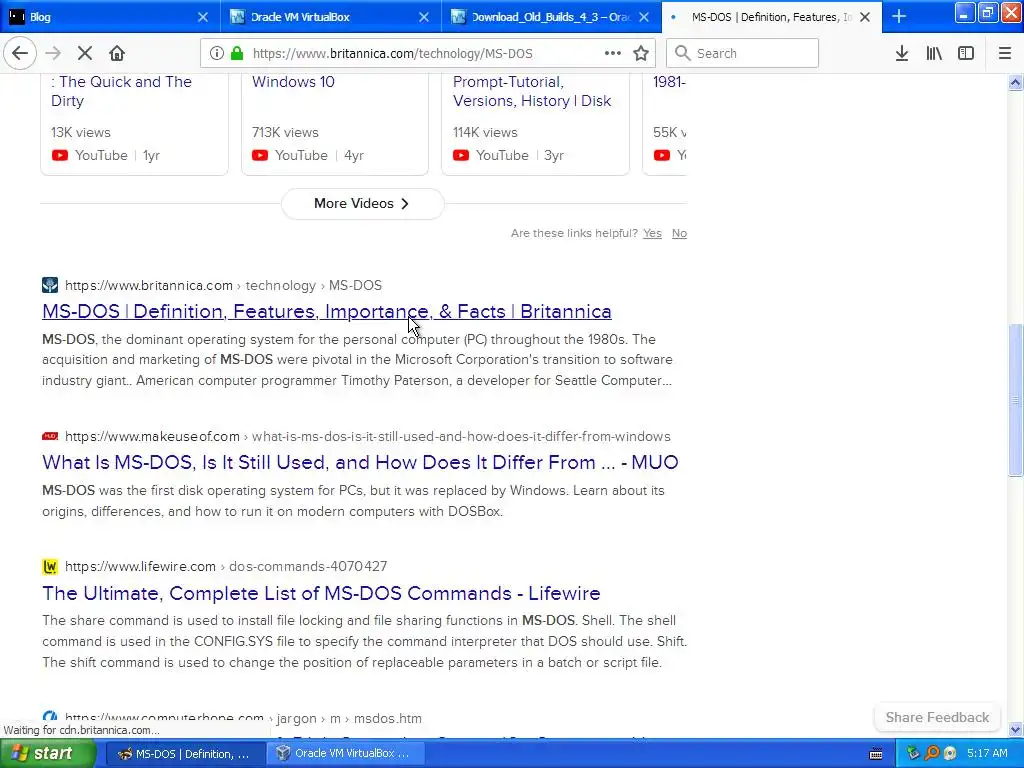Show site information icon in address bar
The image size is (1024, 768).
coord(217,54)
